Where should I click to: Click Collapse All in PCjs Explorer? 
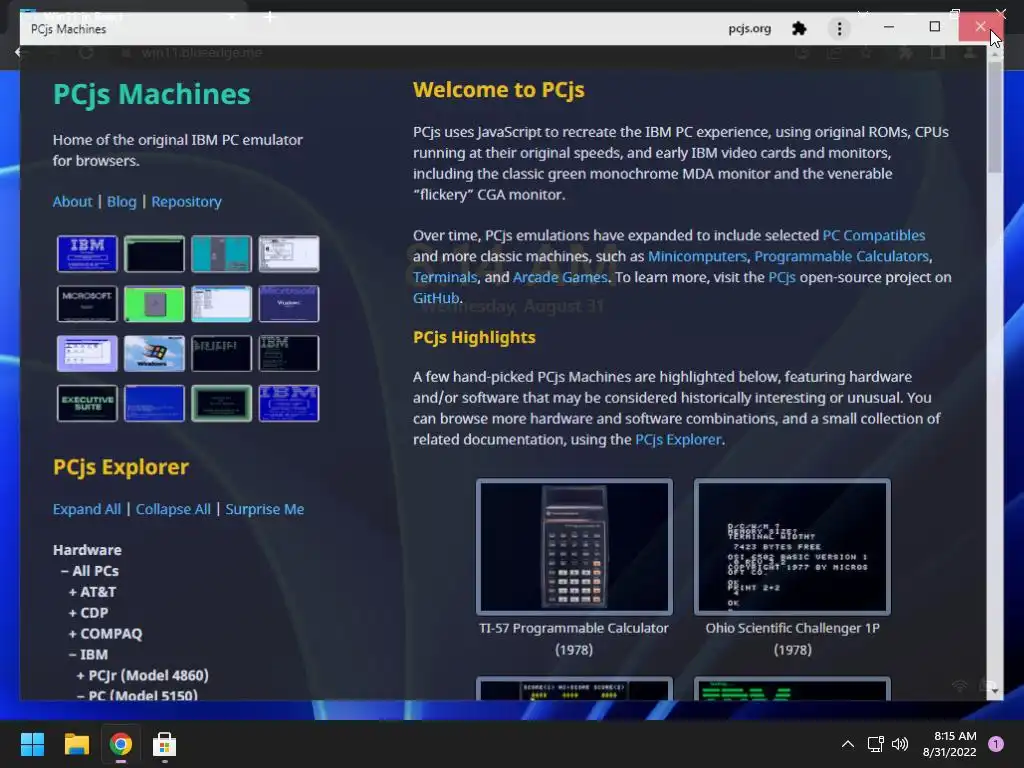[173, 509]
